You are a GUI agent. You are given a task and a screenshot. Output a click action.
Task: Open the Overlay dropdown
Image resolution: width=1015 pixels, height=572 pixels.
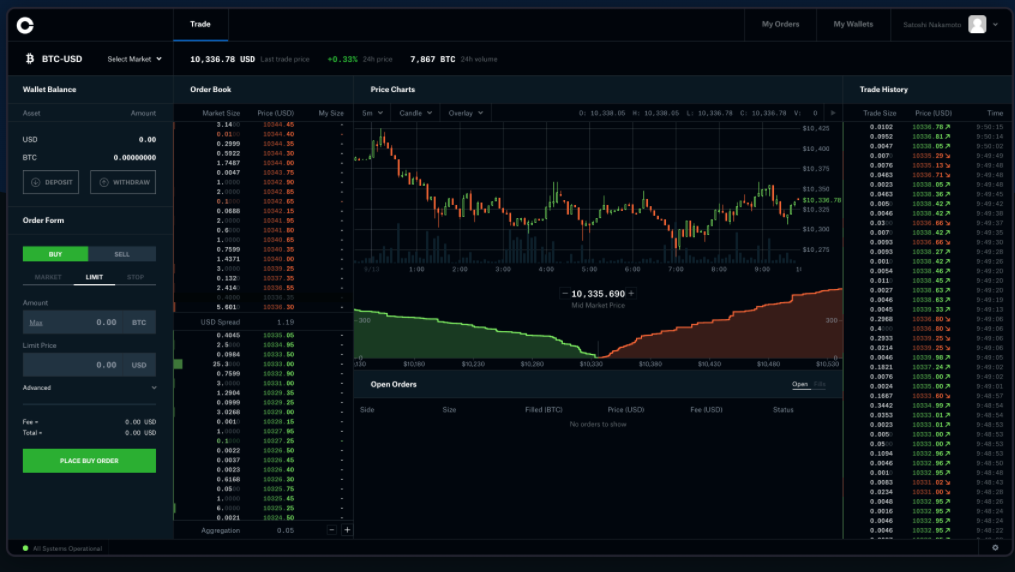(465, 113)
